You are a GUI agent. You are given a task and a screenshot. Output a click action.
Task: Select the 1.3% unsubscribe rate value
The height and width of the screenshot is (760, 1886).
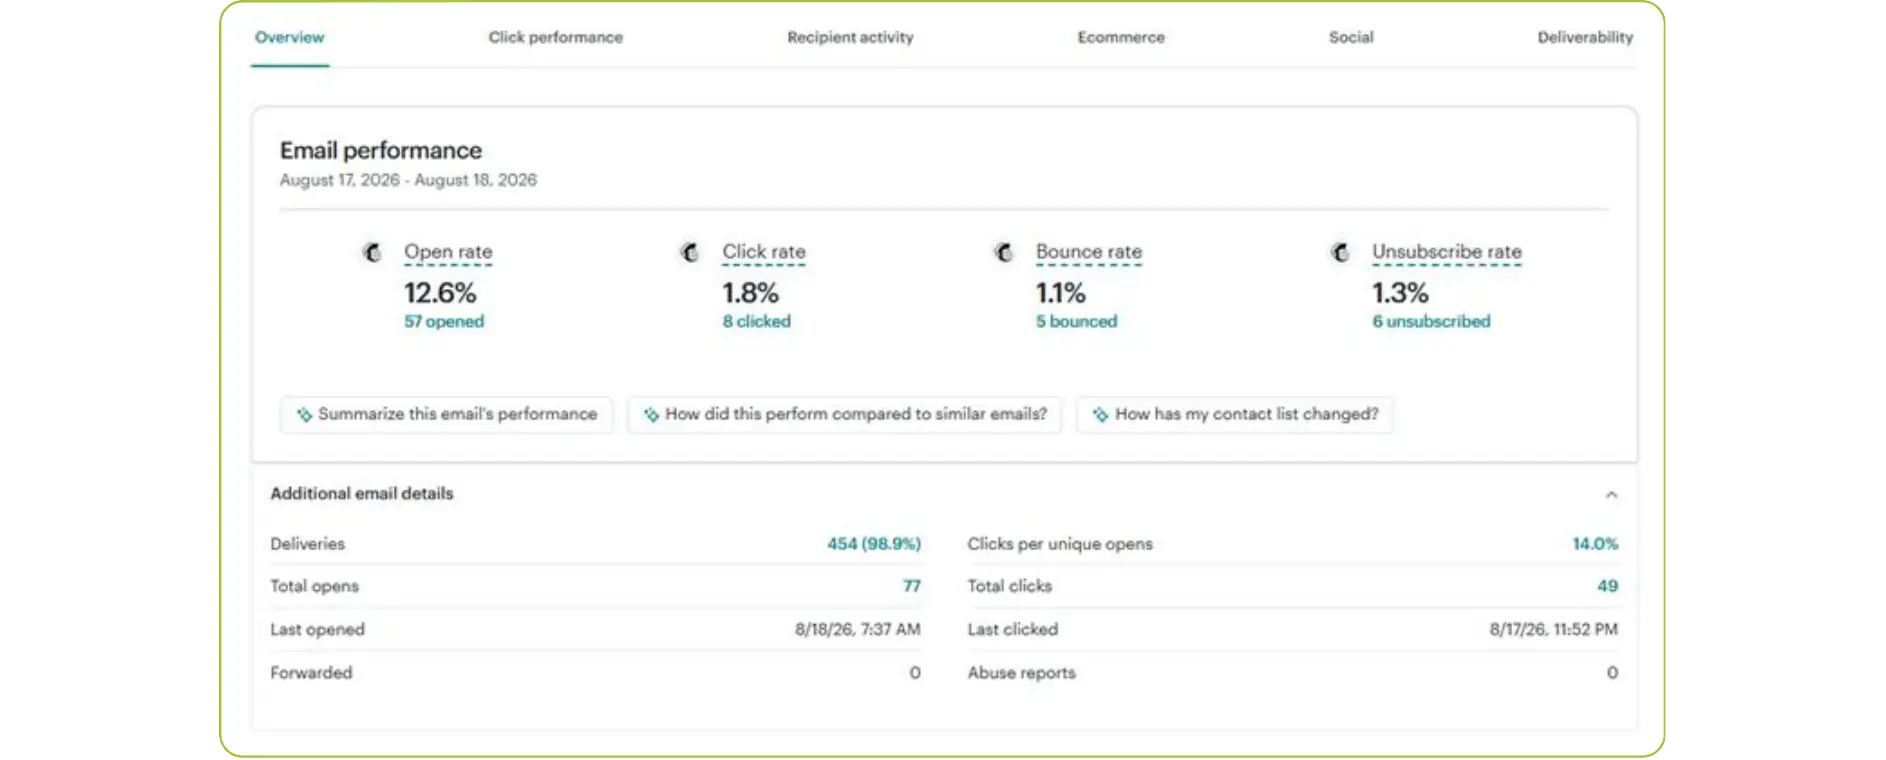coord(1400,293)
